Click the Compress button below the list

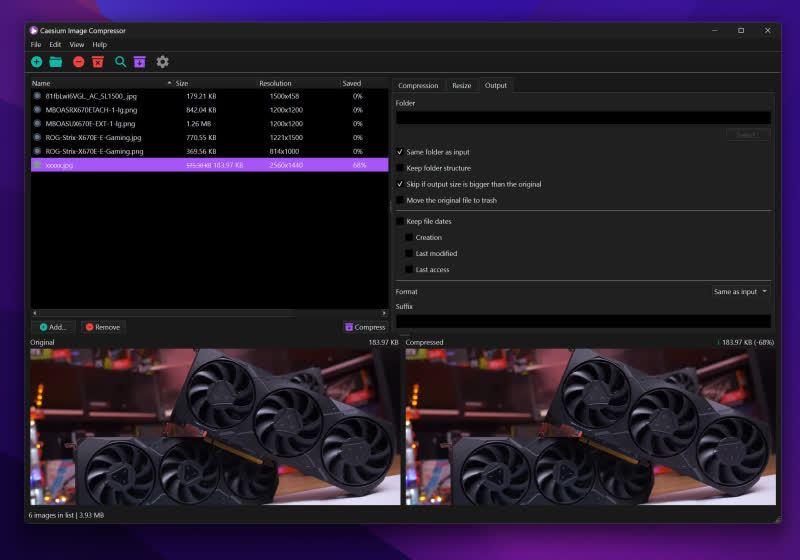tap(364, 327)
